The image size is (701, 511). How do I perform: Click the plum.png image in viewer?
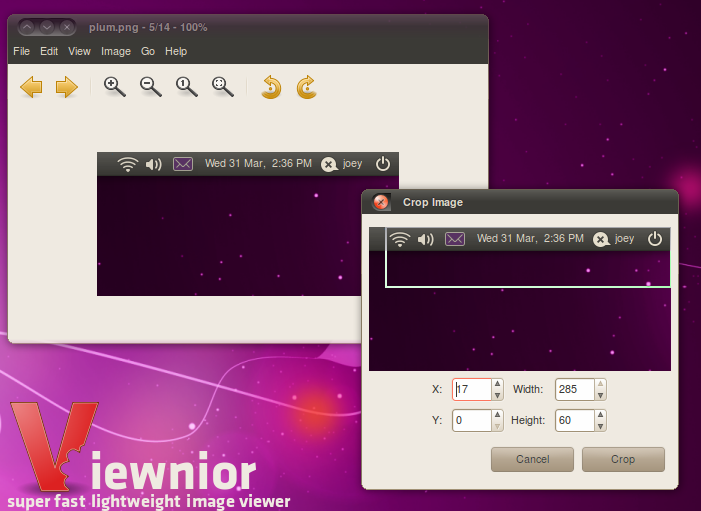point(248,224)
